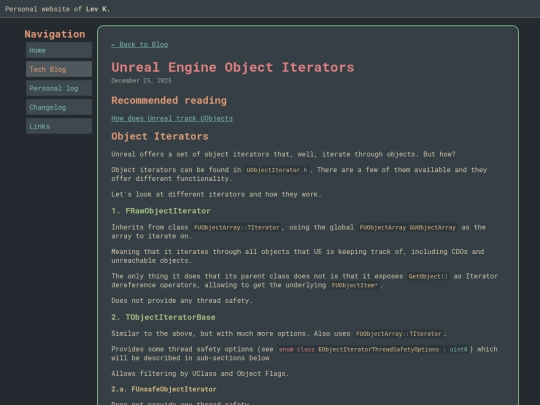Click the '2.a. FUnsafeObjectIterator' subheading

[x=164, y=389]
